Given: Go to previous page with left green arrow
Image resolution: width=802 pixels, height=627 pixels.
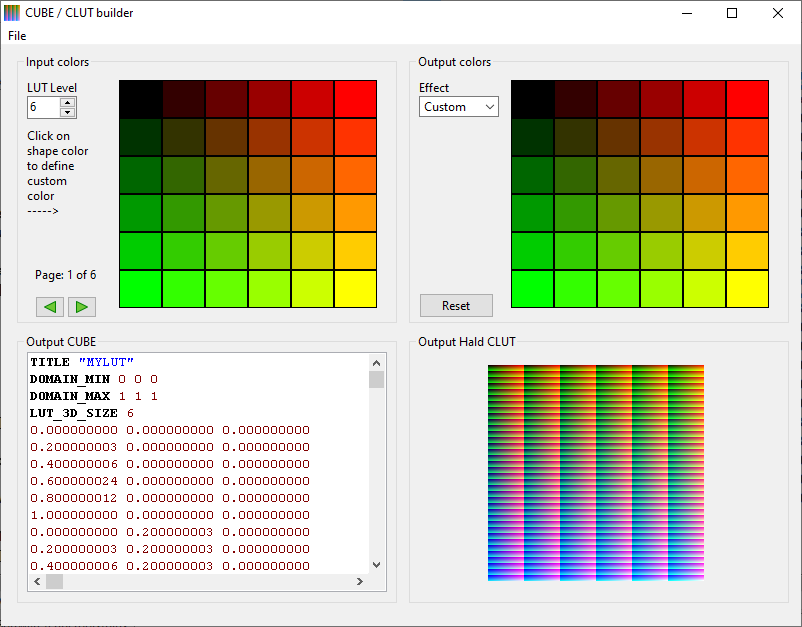Looking at the screenshot, I should [50, 307].
